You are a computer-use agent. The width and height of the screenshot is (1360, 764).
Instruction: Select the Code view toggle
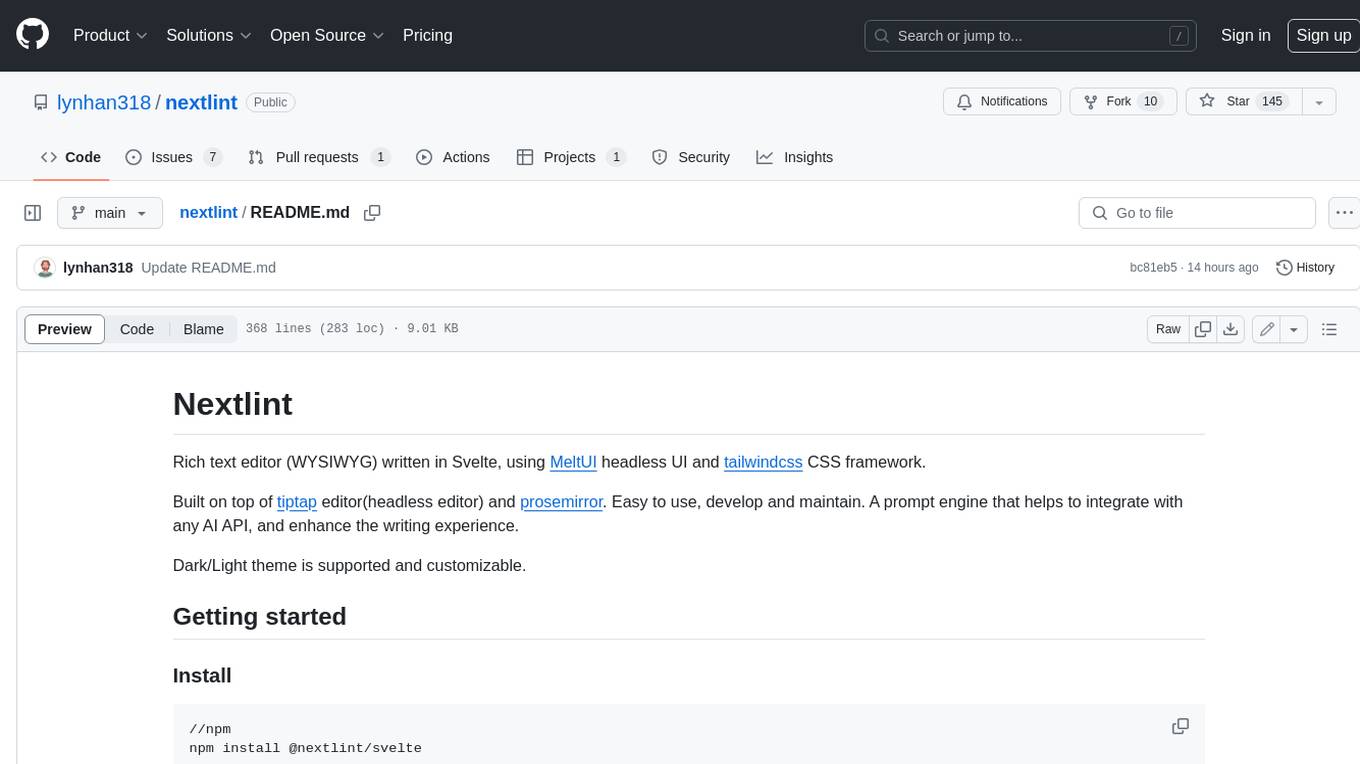pyautogui.click(x=137, y=329)
